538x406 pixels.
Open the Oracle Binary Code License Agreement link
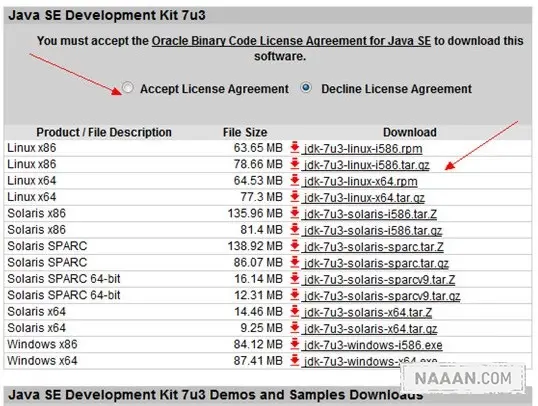point(291,41)
